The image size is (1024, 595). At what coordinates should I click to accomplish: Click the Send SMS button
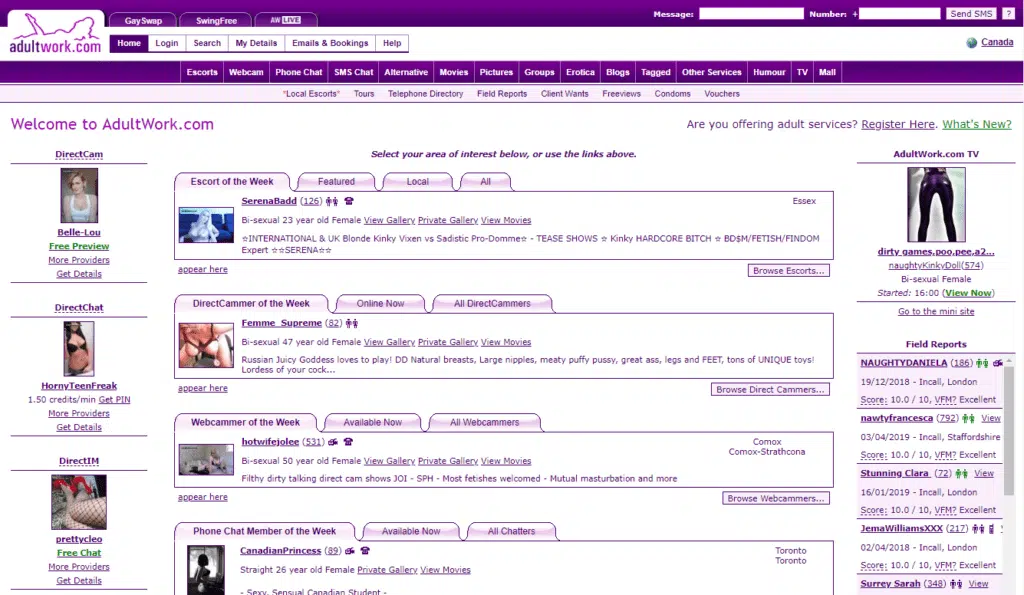pos(971,14)
